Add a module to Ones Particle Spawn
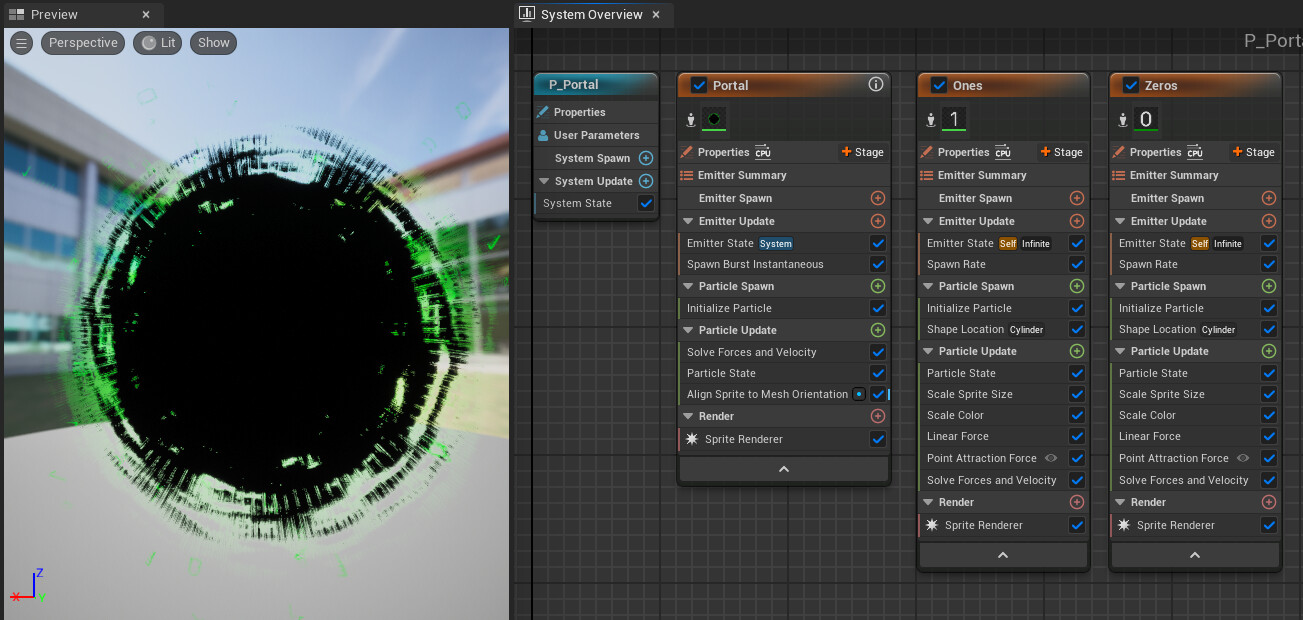1303x620 pixels. [x=1077, y=286]
